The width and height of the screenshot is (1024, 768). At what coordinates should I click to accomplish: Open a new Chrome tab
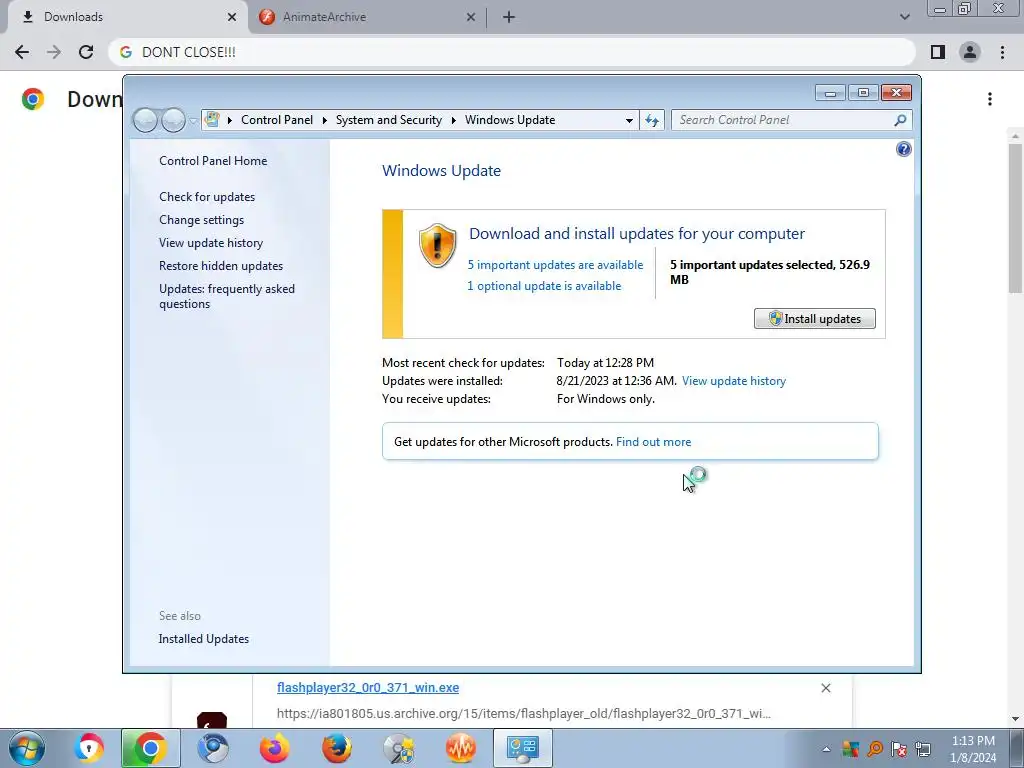[509, 17]
